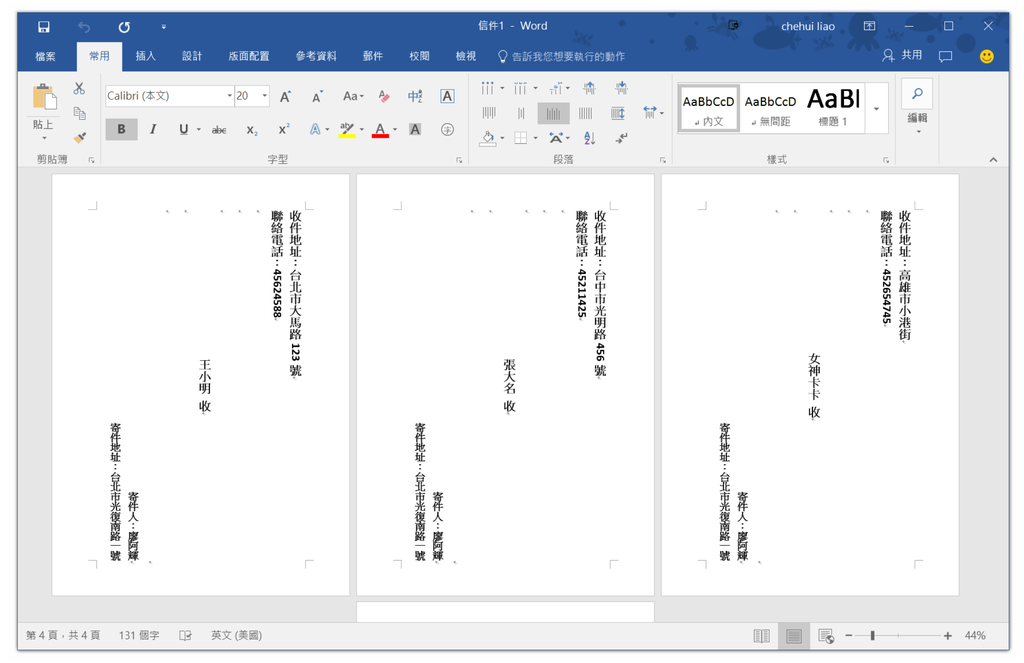Viewport: 1024px width, 663px height.
Task: Switch to Read Mode view in status bar
Action: [761, 636]
